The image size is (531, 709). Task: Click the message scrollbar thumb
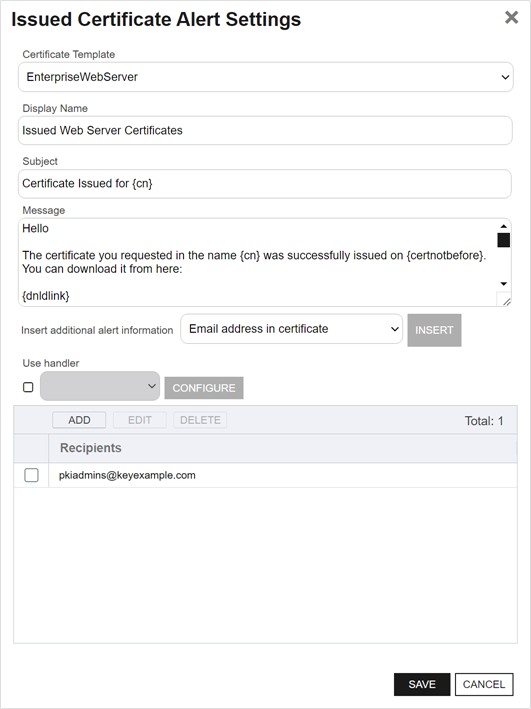[503, 240]
